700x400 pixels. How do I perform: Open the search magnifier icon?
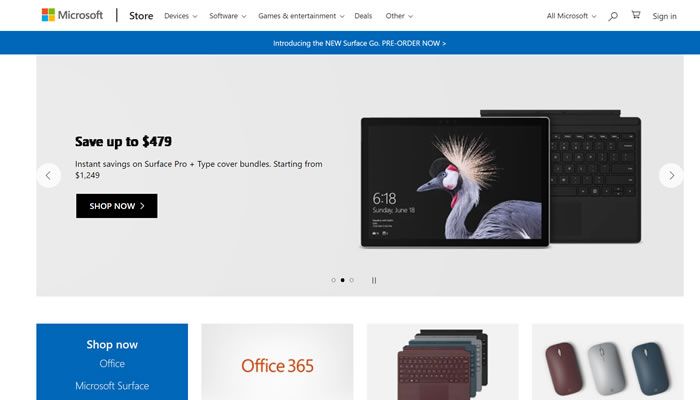613,16
